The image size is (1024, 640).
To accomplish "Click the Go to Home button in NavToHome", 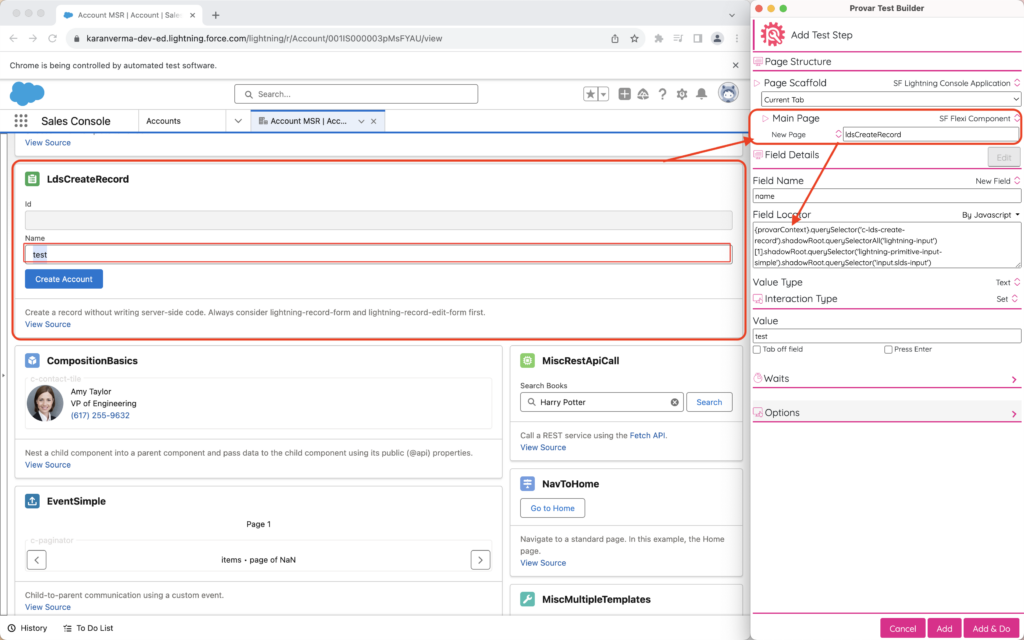I will pyautogui.click(x=551, y=507).
